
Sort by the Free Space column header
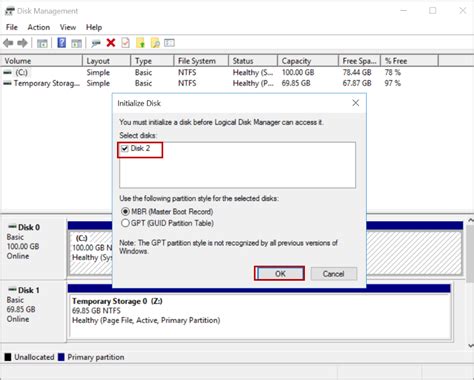point(359,61)
